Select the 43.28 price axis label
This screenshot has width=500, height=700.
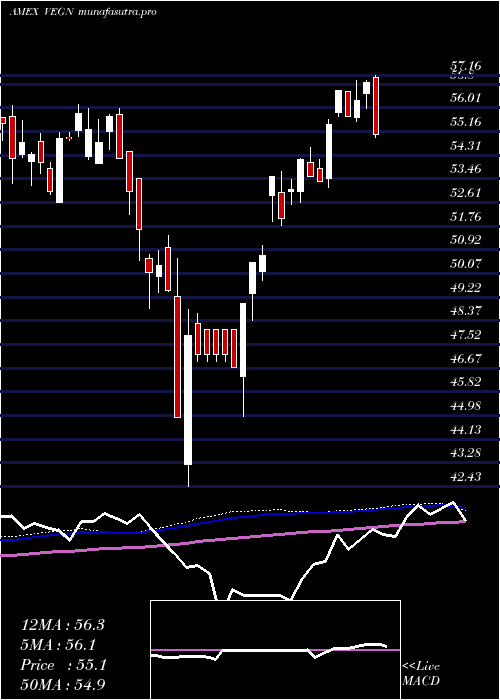click(466, 454)
